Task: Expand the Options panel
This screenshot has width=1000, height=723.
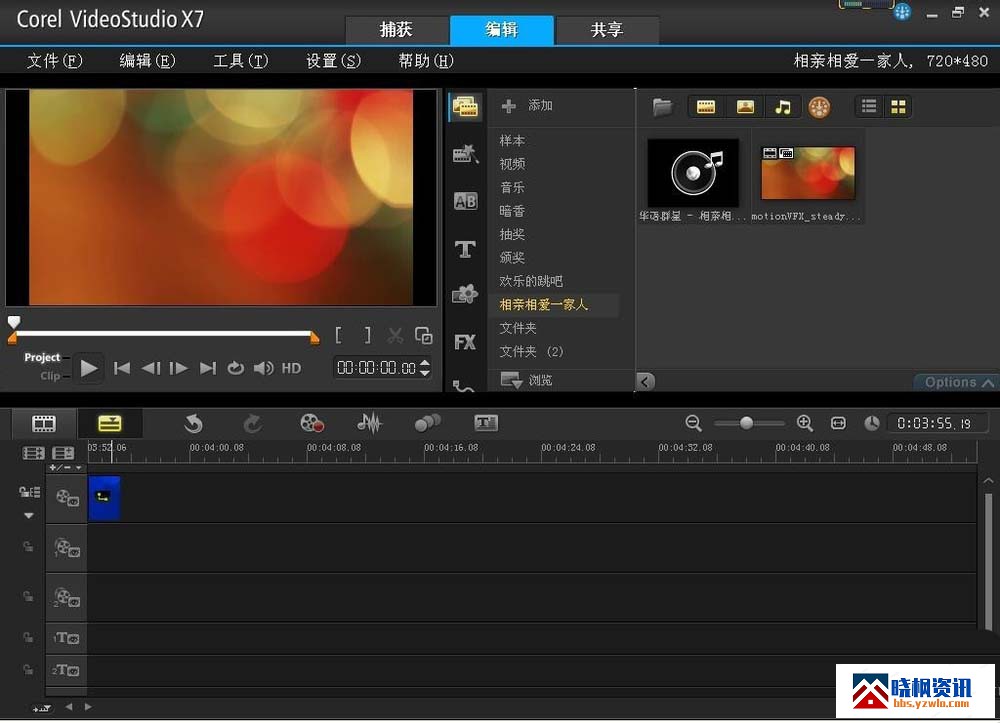Action: (x=957, y=382)
